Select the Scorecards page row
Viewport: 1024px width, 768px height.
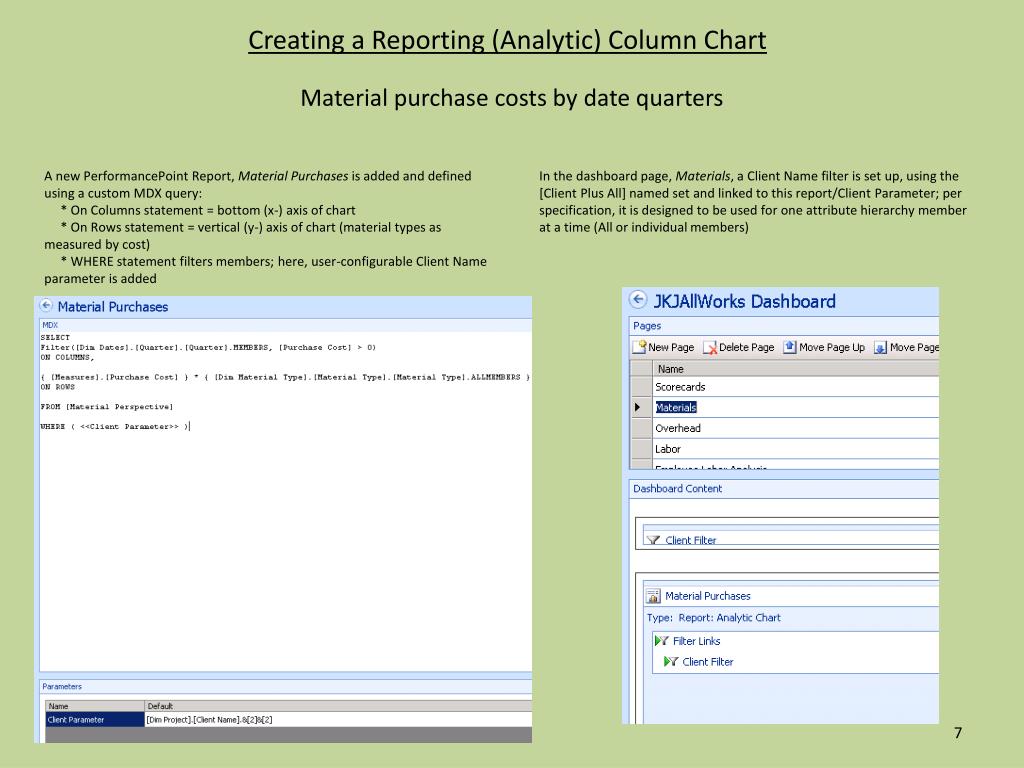pyautogui.click(x=795, y=387)
